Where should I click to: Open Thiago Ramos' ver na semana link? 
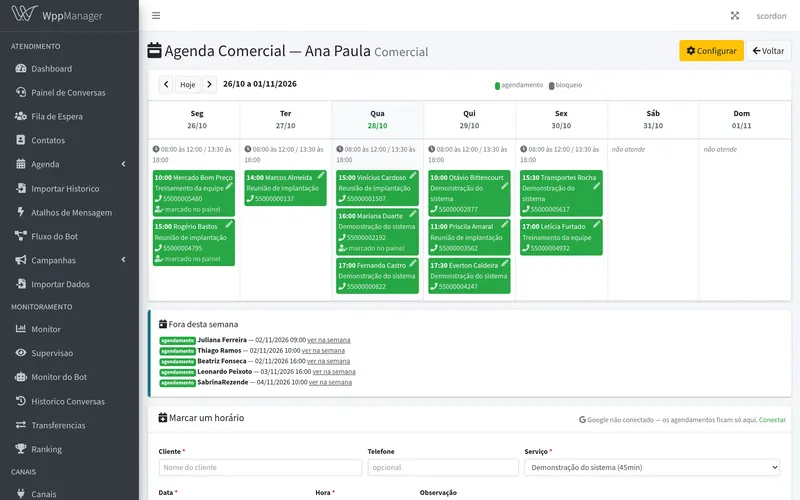point(323,351)
